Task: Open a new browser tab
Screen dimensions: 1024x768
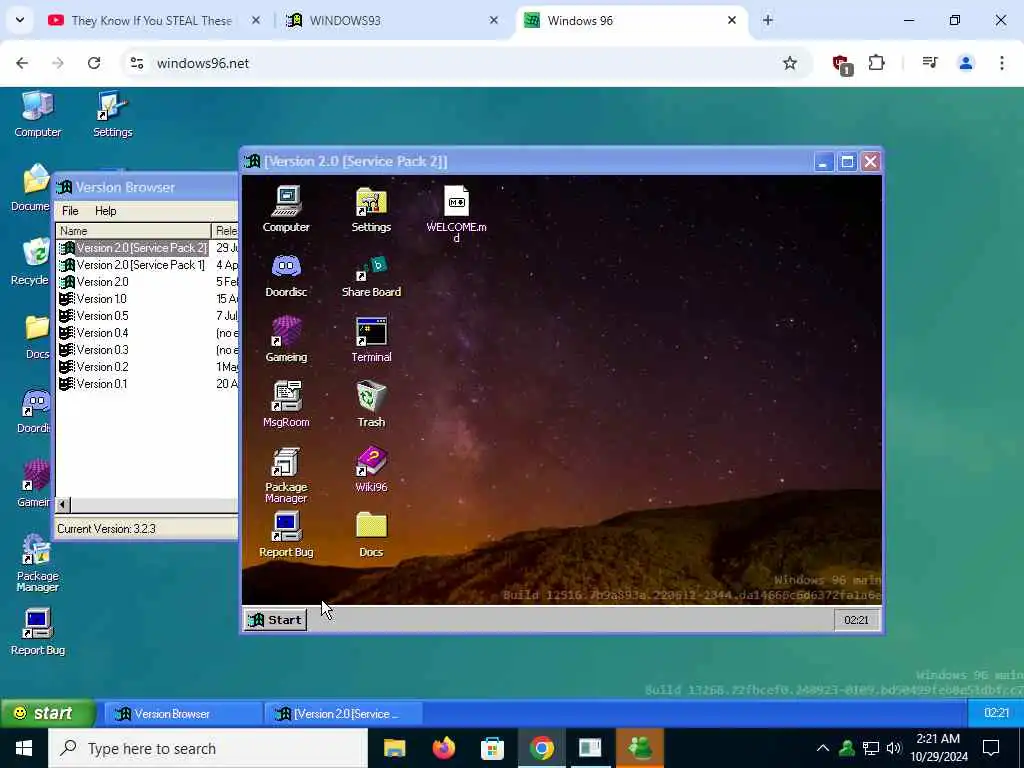Action: click(x=768, y=20)
